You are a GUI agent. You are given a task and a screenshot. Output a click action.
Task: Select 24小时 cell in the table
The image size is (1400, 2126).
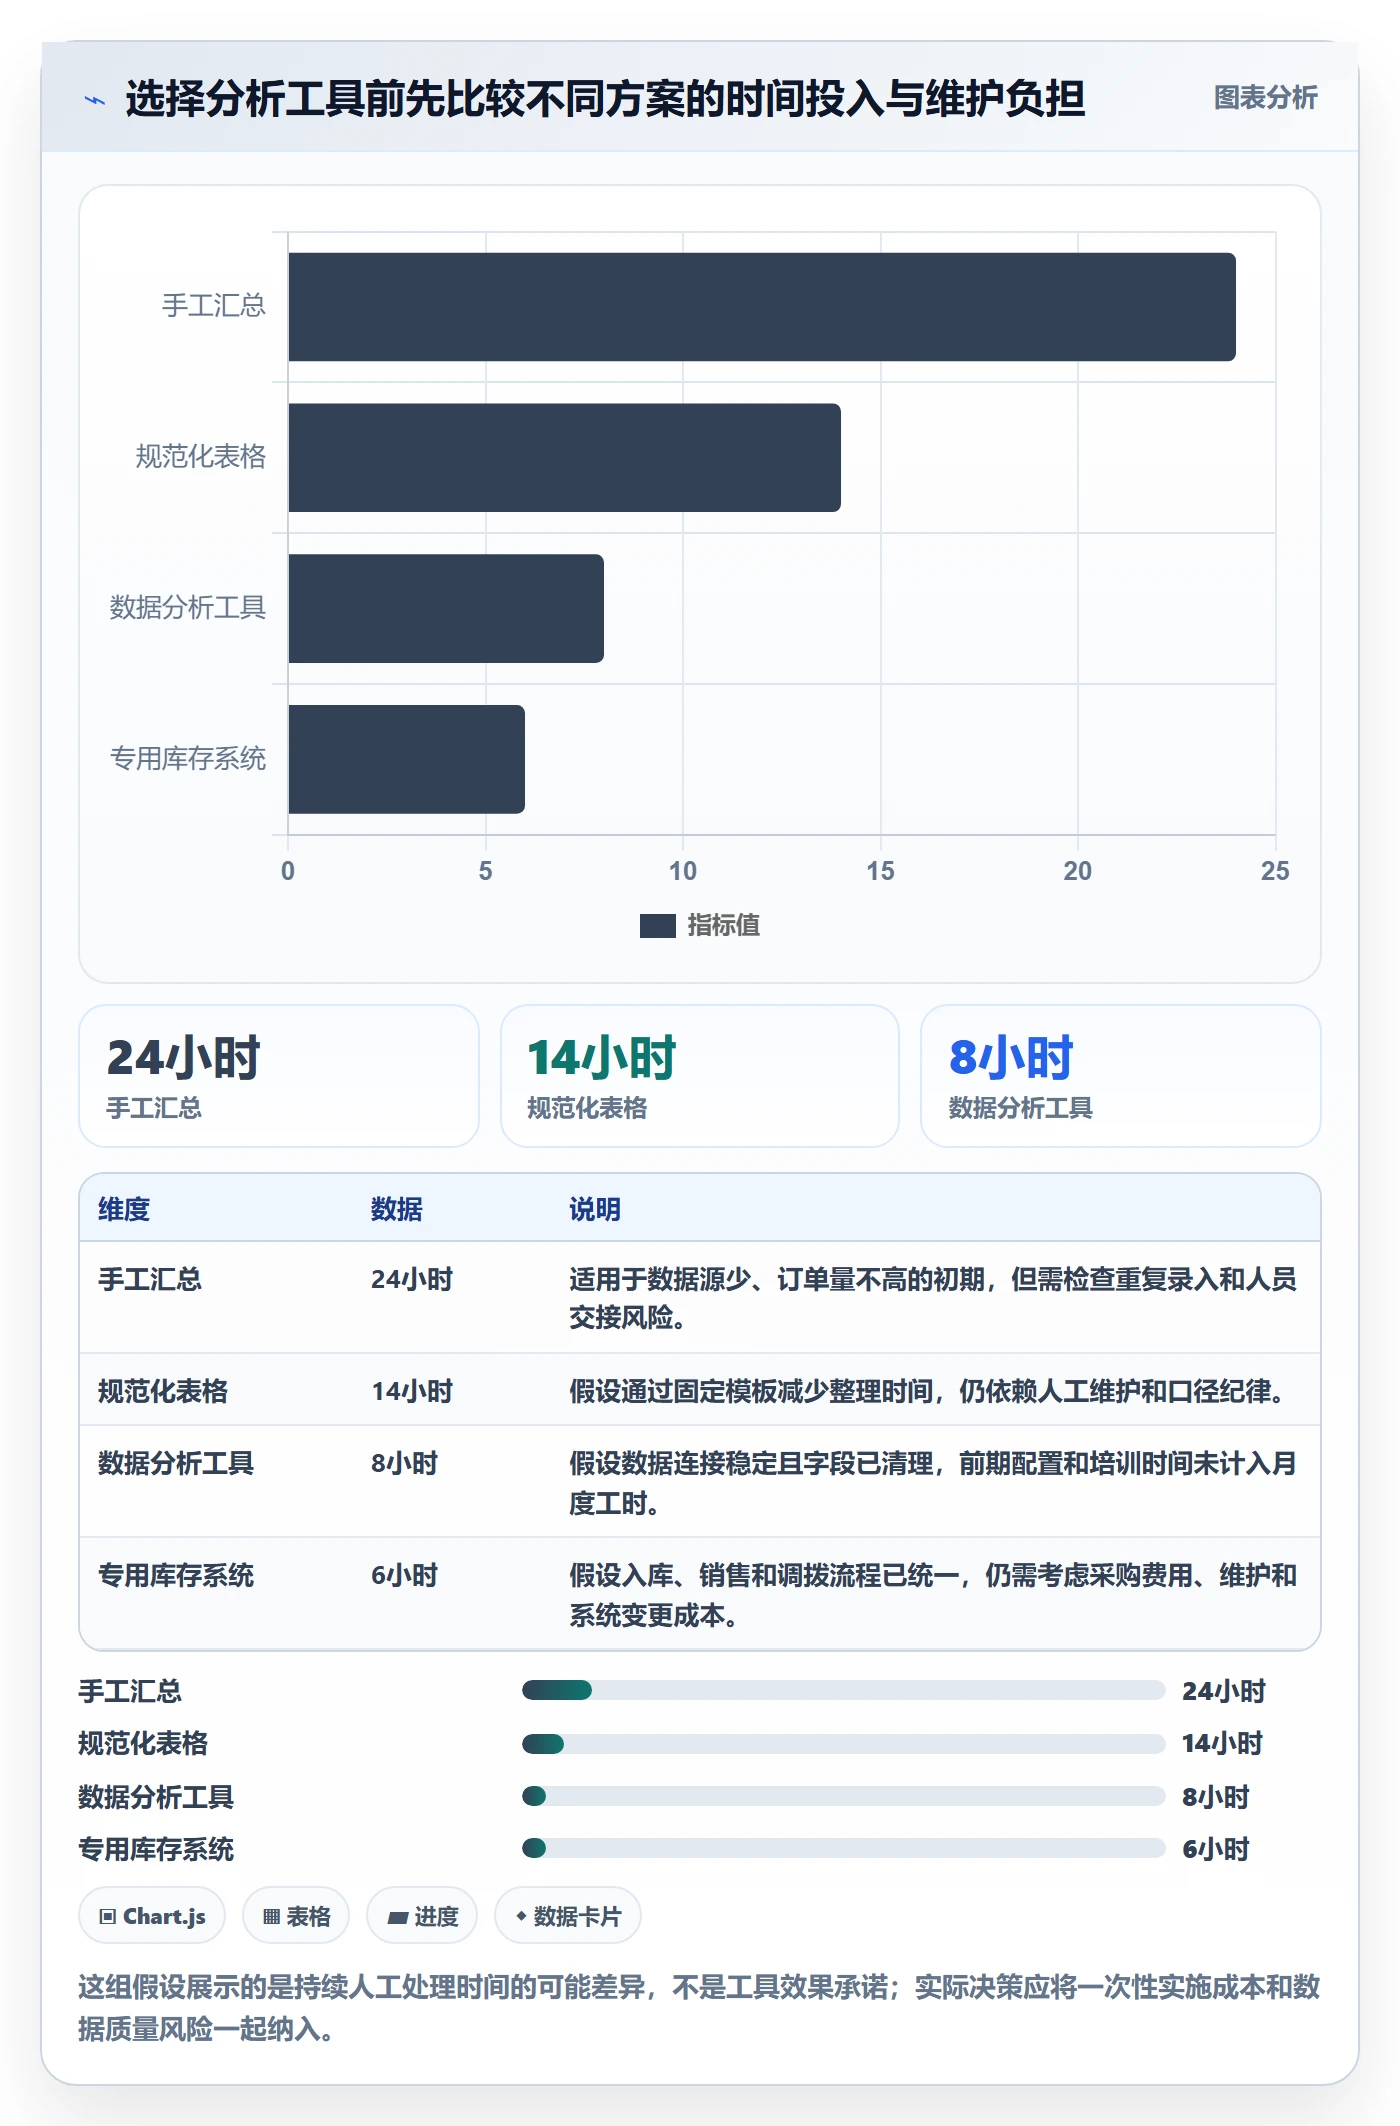pyautogui.click(x=412, y=1279)
